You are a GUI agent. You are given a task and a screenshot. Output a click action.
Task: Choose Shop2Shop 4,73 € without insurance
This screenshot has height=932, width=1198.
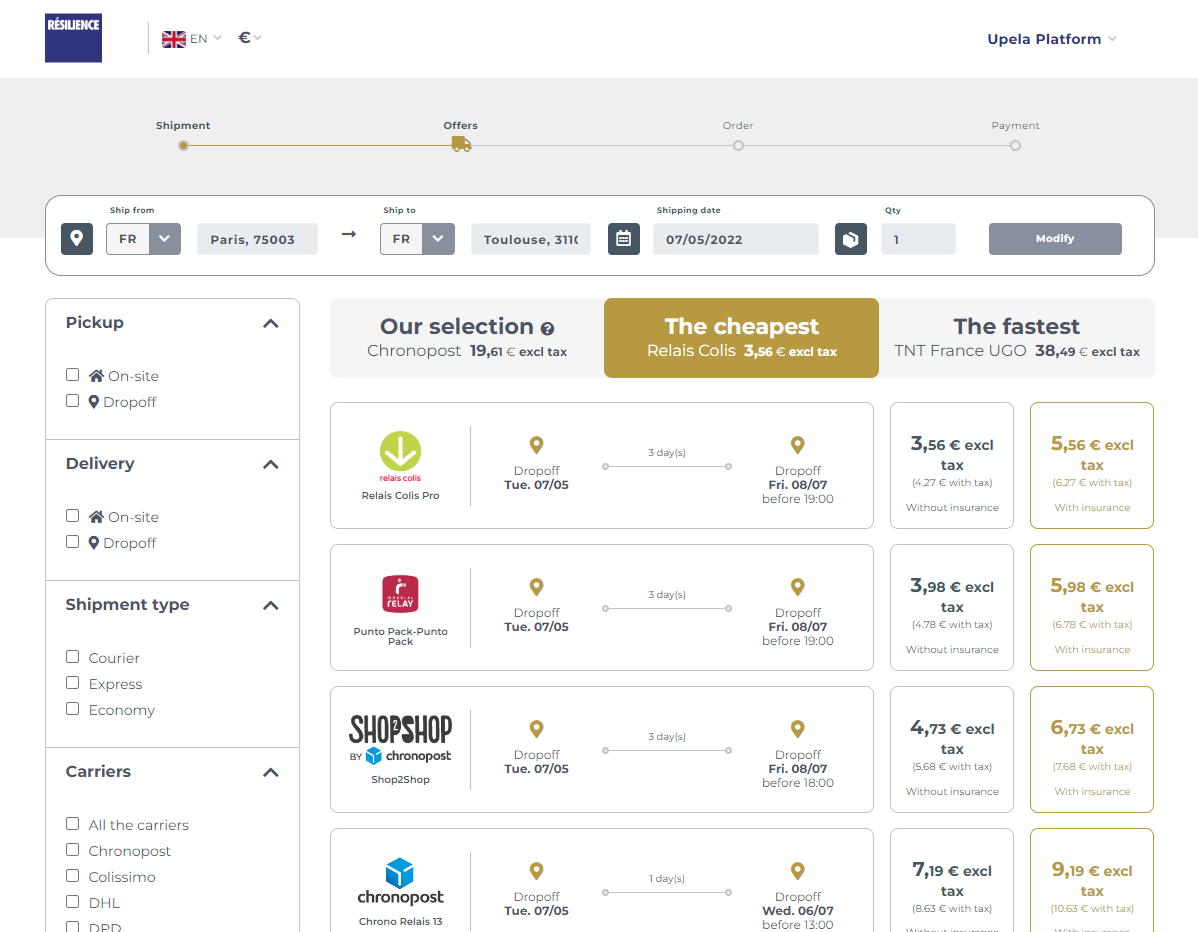click(952, 750)
